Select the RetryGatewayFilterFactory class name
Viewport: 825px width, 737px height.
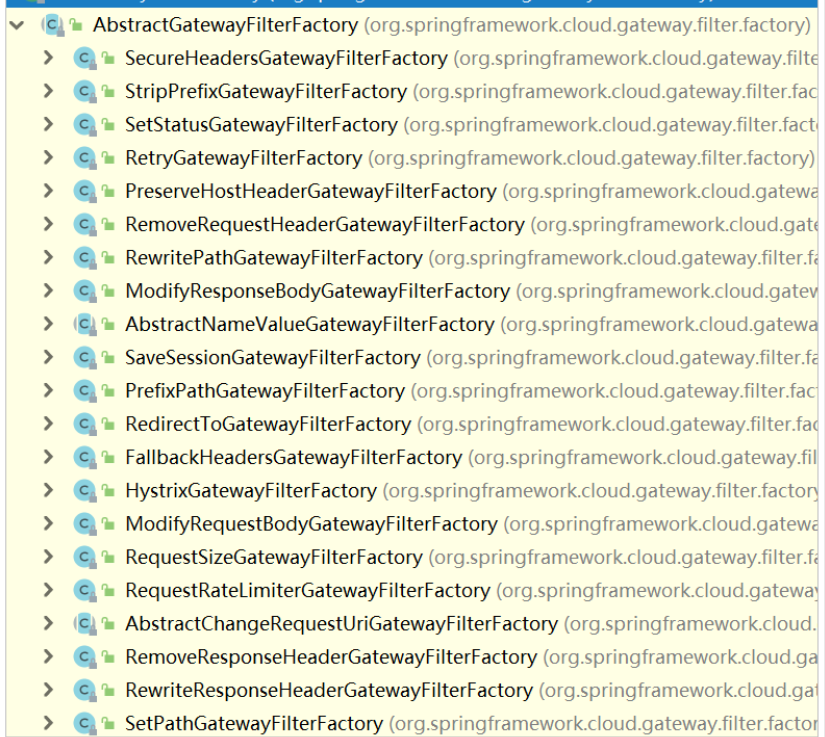pos(244,158)
